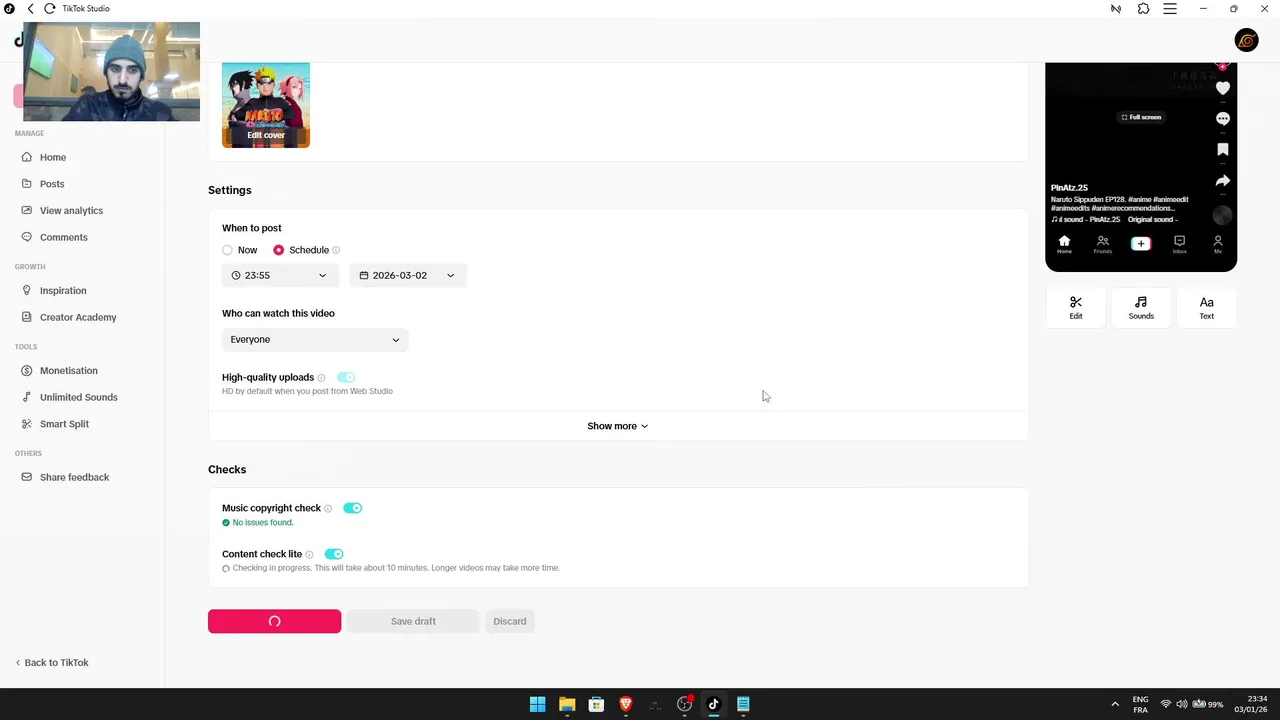
Task: Click the profile avatar in top right
Action: tap(1246, 40)
